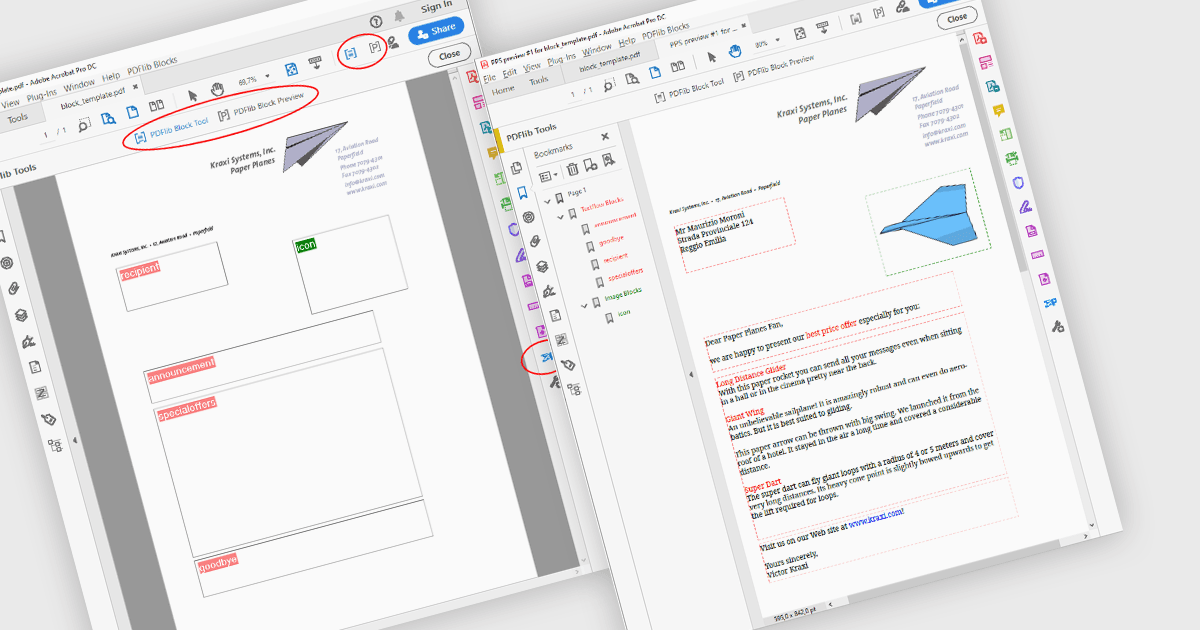
Task: Open the help question mark icon
Action: 376,21
